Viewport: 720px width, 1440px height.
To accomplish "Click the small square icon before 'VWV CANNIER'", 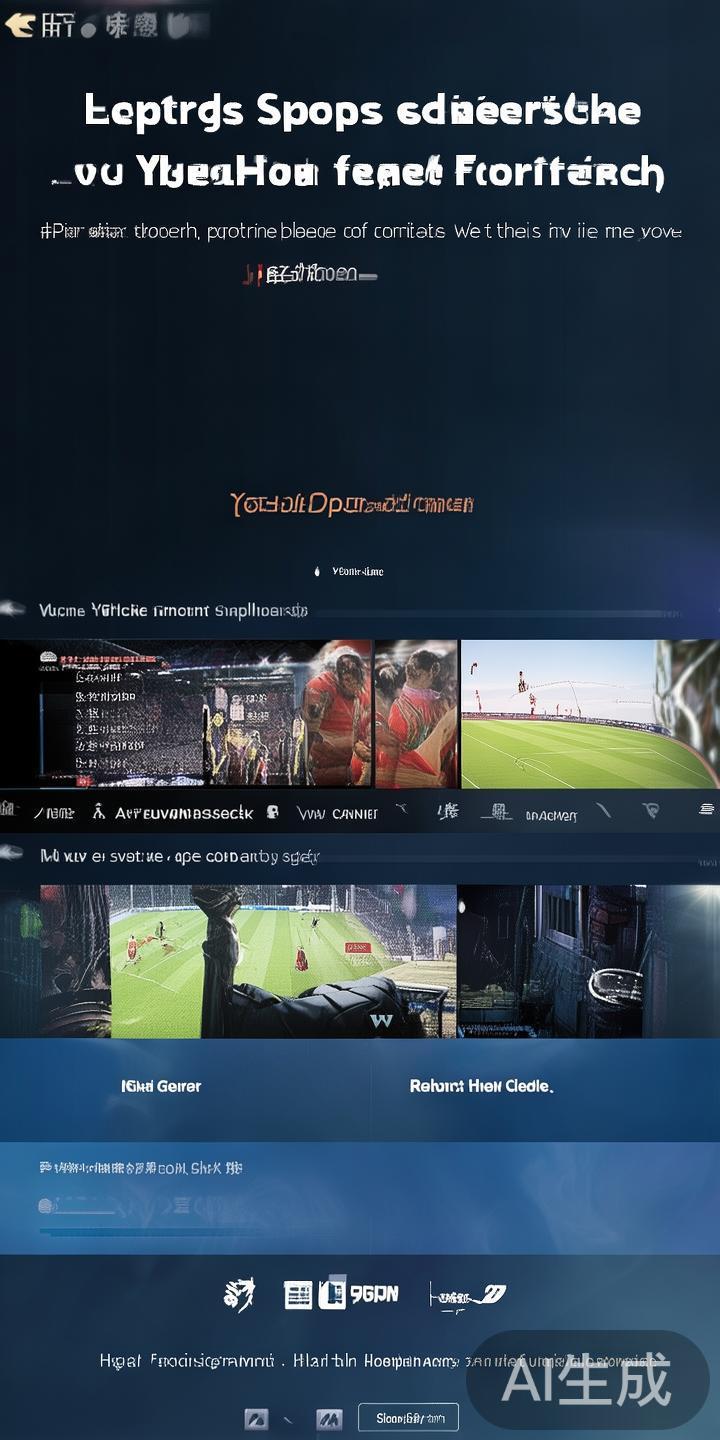I will [x=273, y=813].
